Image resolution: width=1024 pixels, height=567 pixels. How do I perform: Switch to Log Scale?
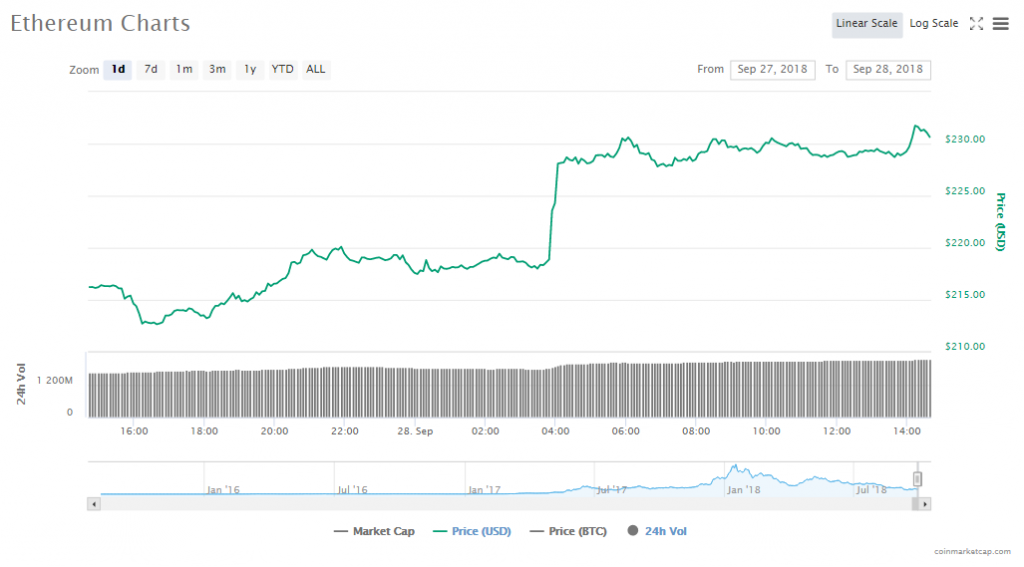[933, 24]
